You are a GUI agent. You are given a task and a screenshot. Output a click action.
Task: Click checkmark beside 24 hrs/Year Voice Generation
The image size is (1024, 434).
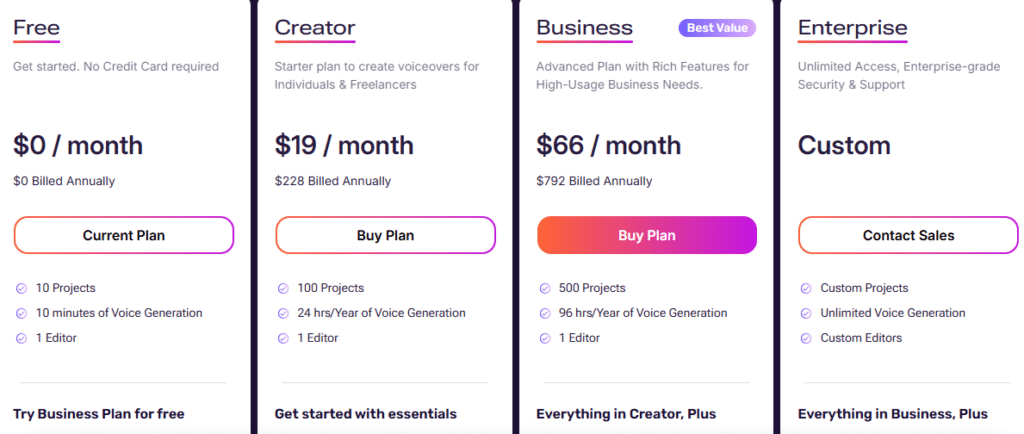pos(283,313)
